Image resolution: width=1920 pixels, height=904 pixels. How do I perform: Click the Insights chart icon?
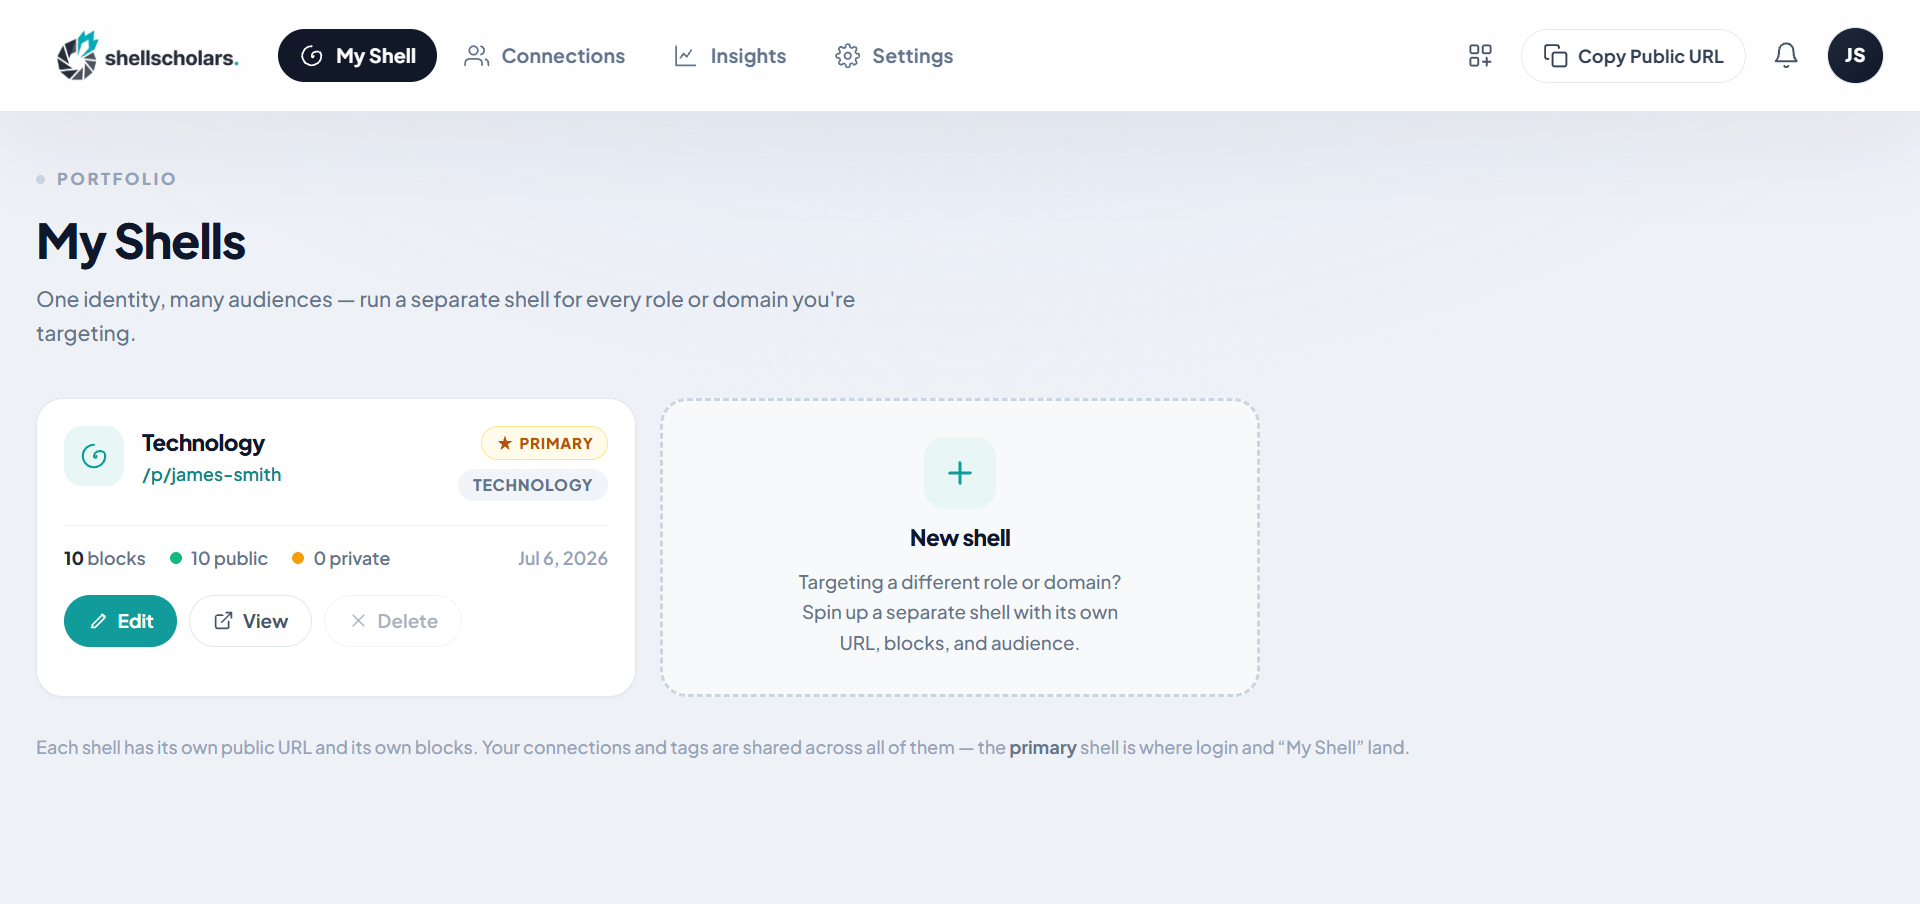(685, 56)
